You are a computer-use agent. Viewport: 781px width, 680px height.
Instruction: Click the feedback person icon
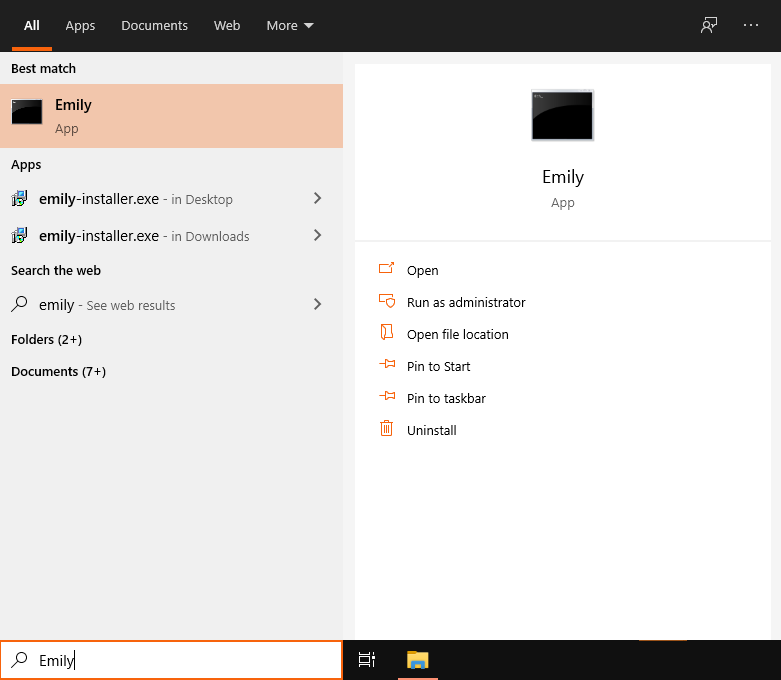click(709, 25)
